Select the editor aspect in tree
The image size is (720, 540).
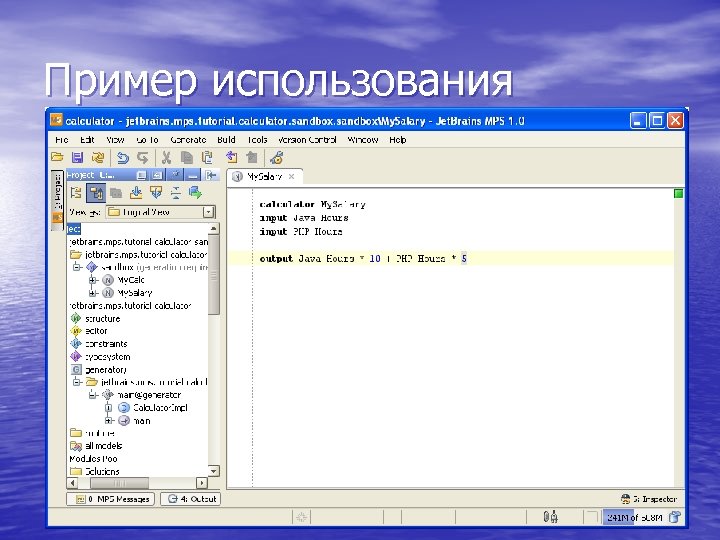(89, 331)
